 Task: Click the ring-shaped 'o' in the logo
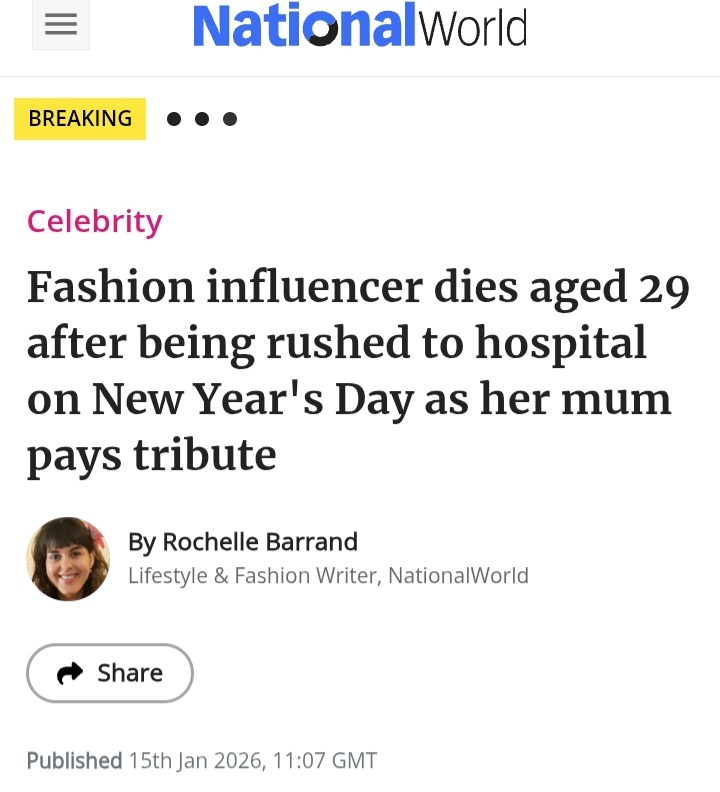(322, 31)
